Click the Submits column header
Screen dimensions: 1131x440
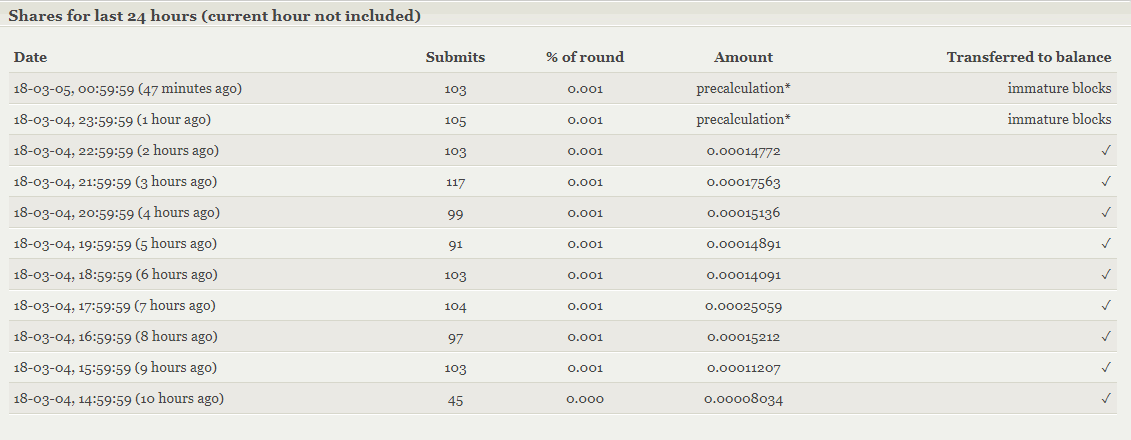(455, 57)
